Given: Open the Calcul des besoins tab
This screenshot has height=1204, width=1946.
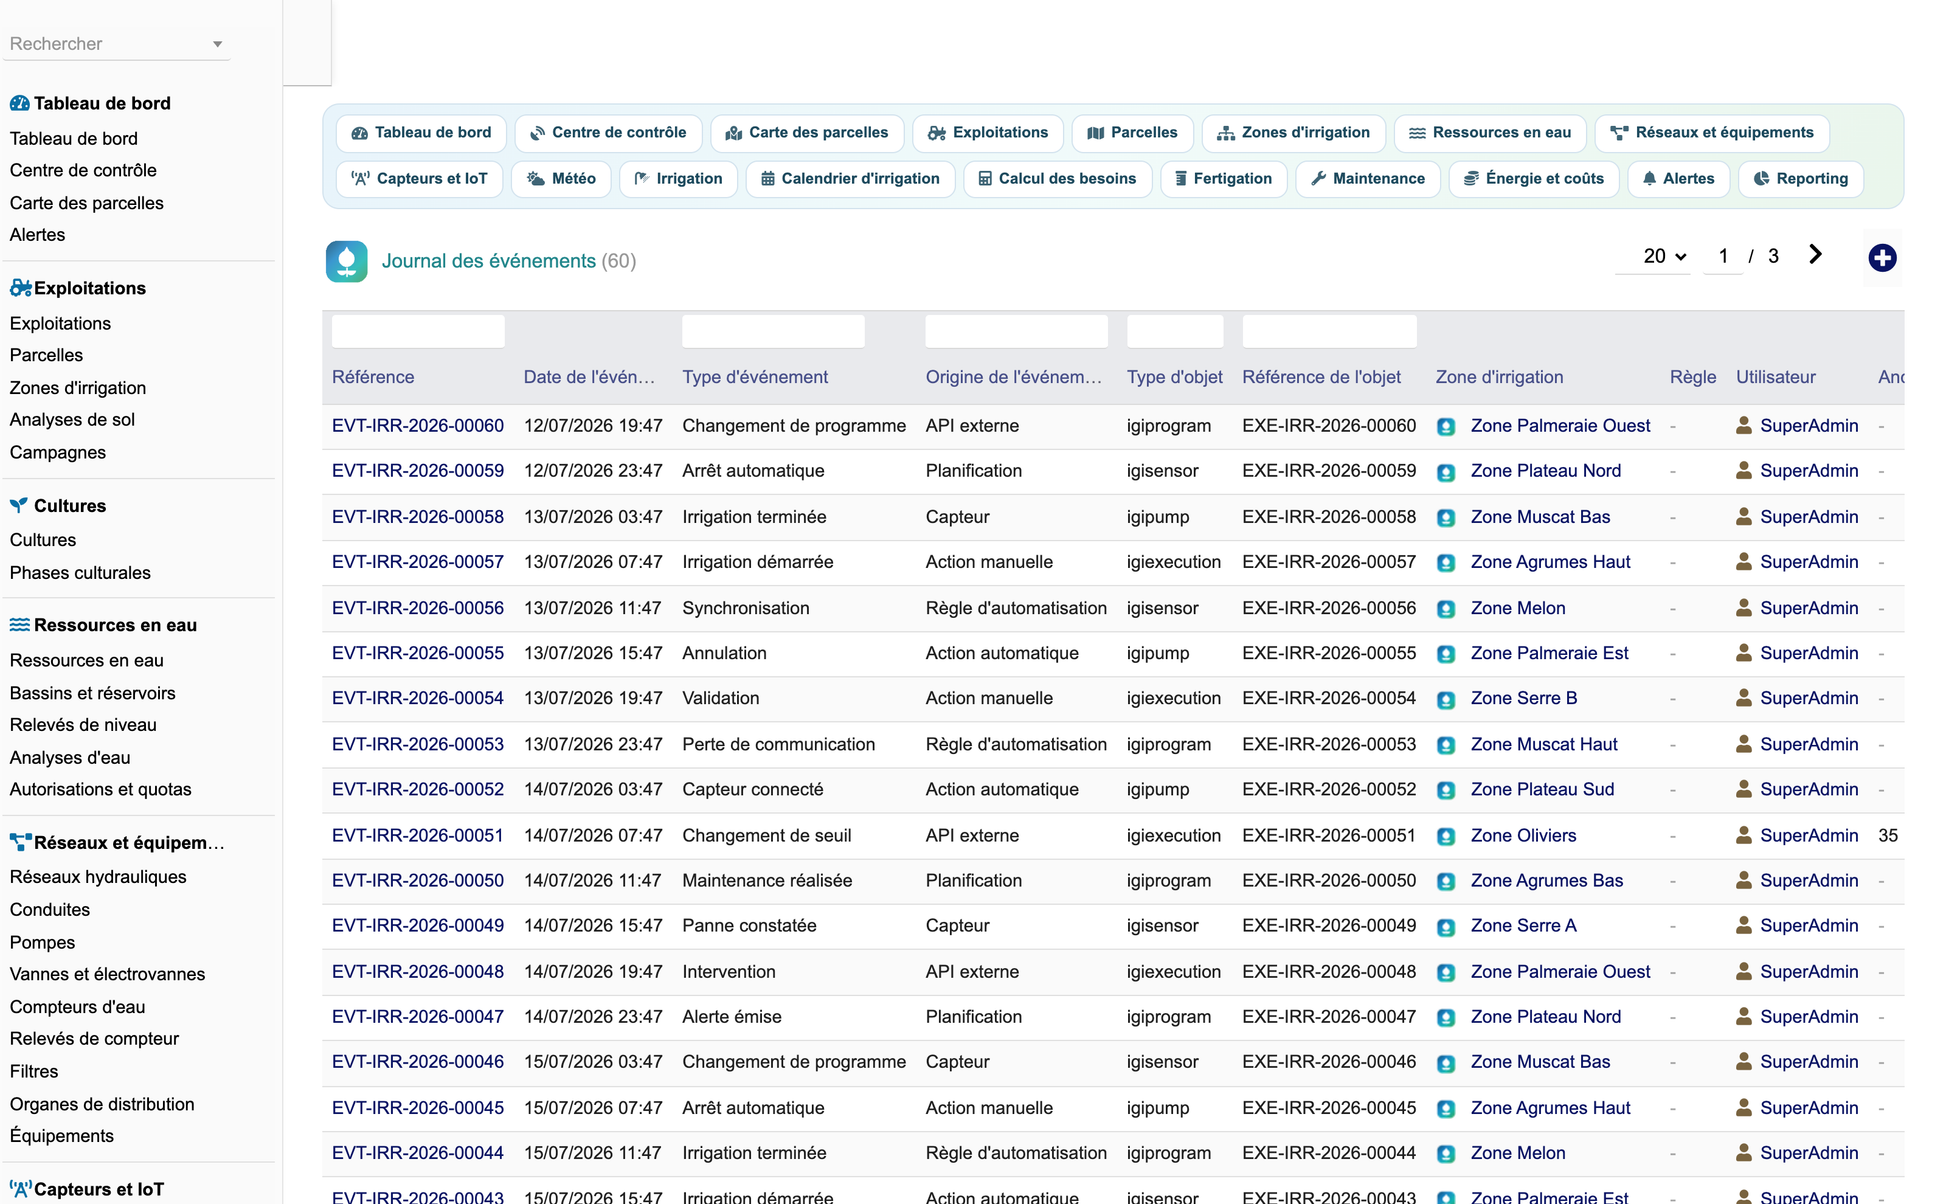Looking at the screenshot, I should pos(1057,179).
